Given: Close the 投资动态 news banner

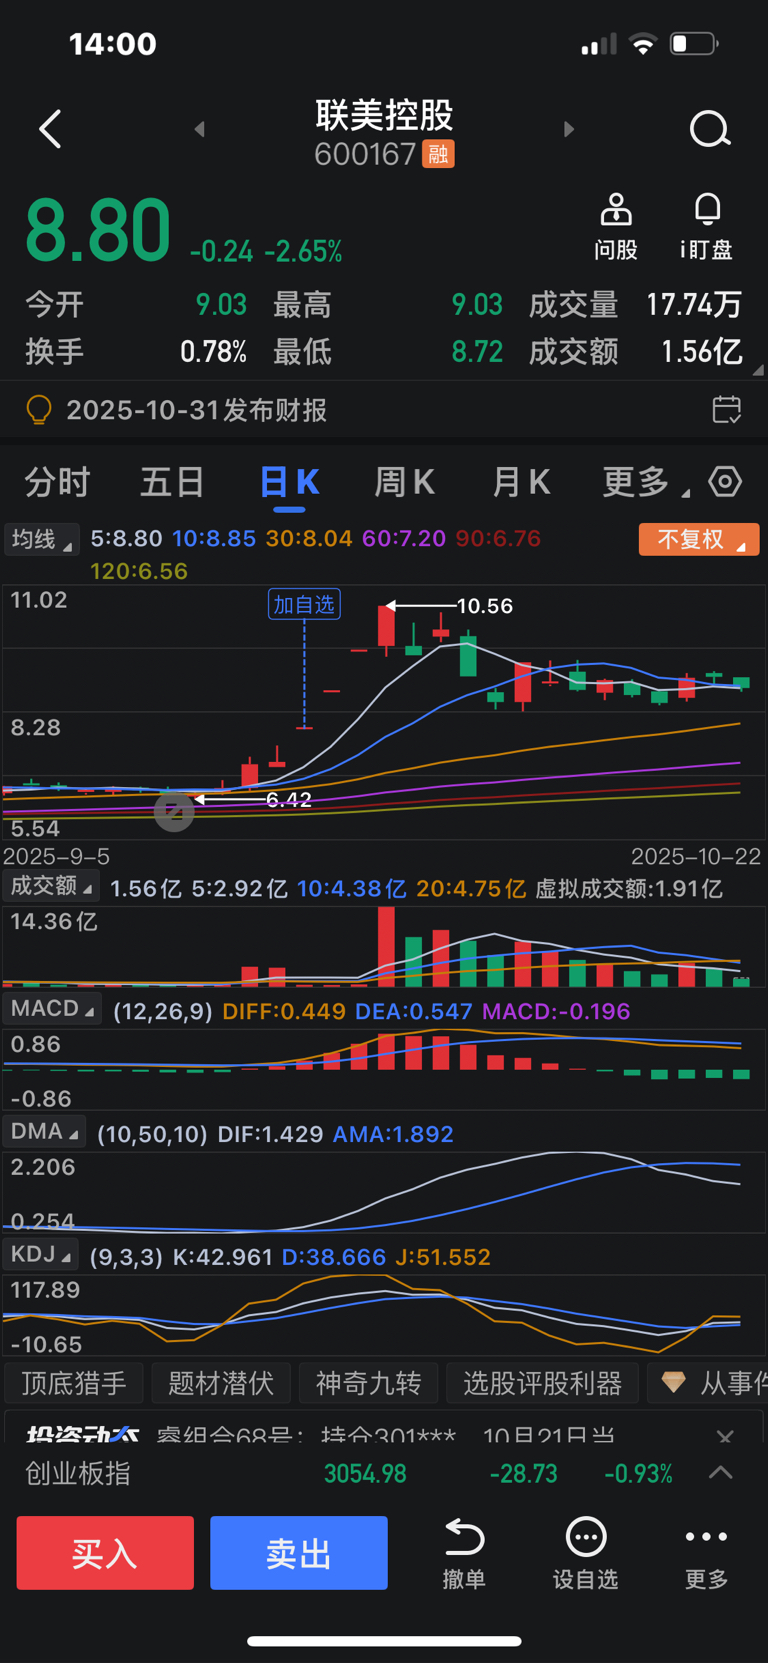Looking at the screenshot, I should point(725,1436).
